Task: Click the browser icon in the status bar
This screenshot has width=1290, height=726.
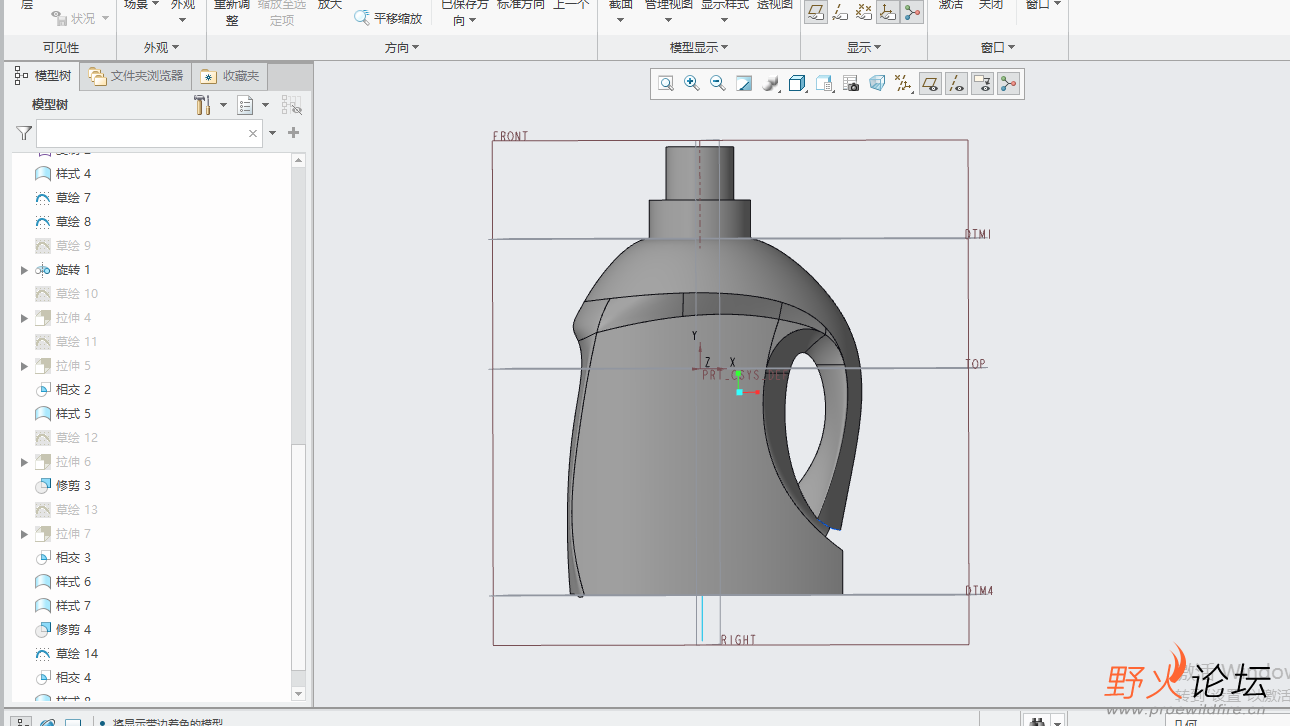Action: [48, 722]
